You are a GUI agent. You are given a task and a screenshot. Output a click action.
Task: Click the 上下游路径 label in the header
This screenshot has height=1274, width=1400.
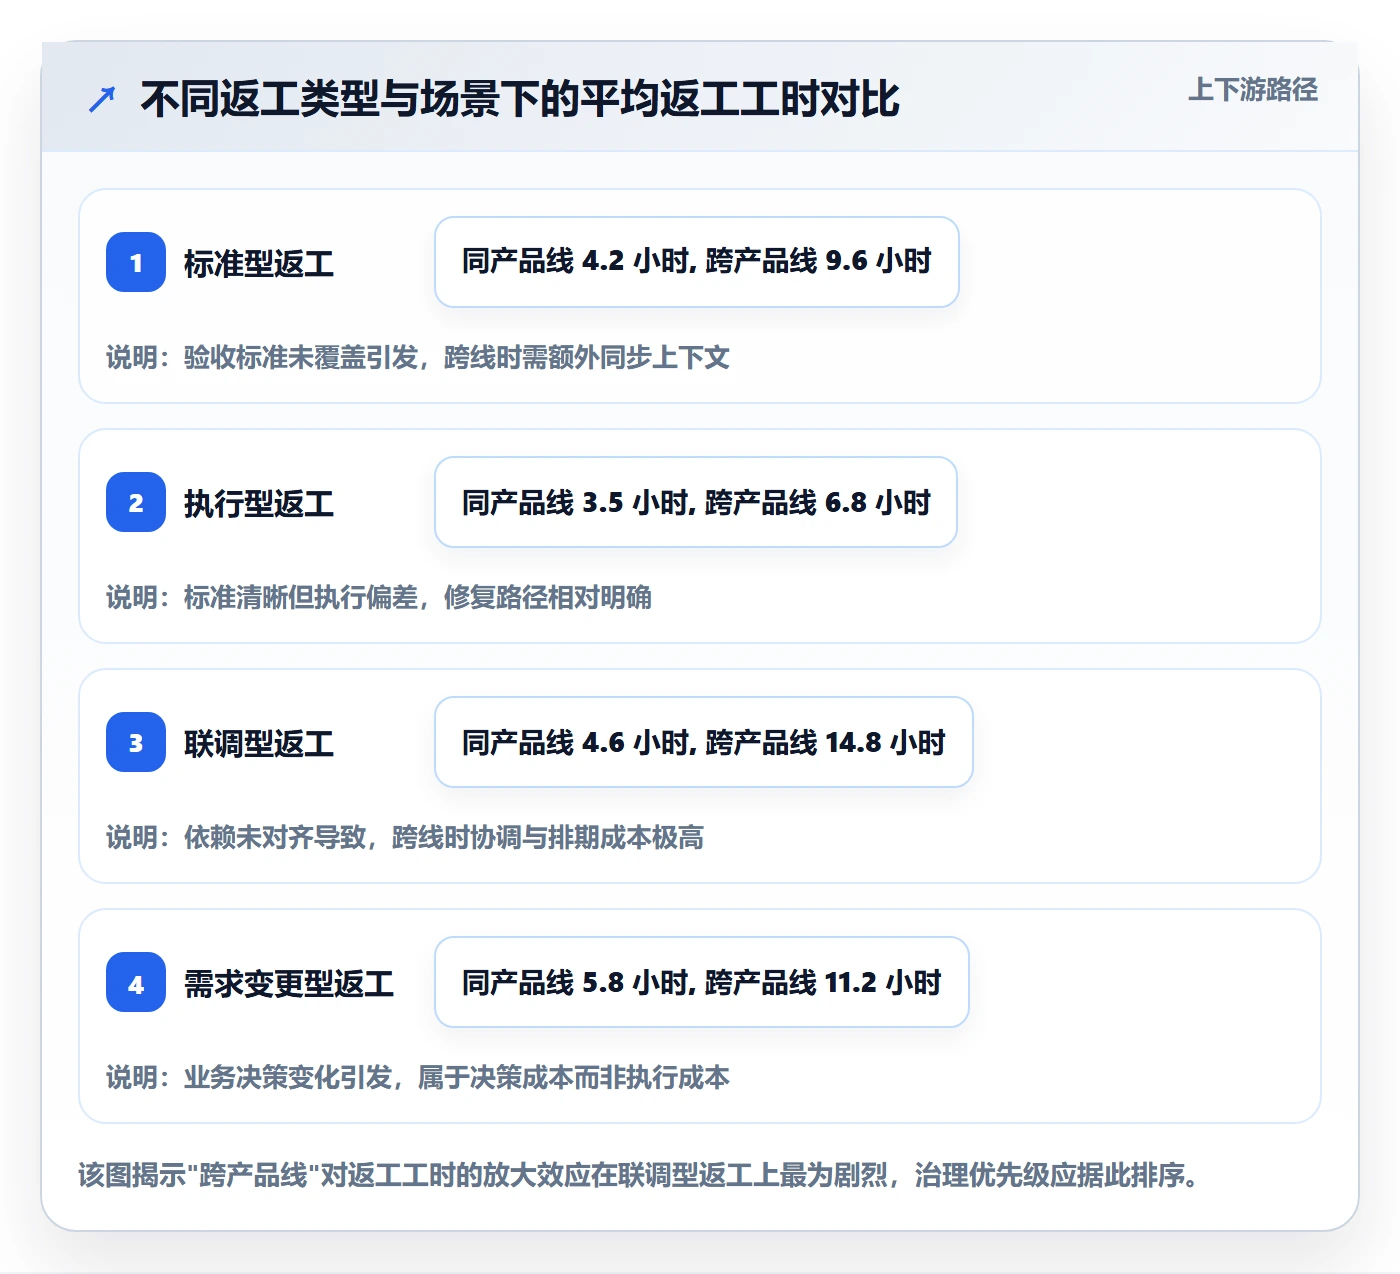(1253, 89)
